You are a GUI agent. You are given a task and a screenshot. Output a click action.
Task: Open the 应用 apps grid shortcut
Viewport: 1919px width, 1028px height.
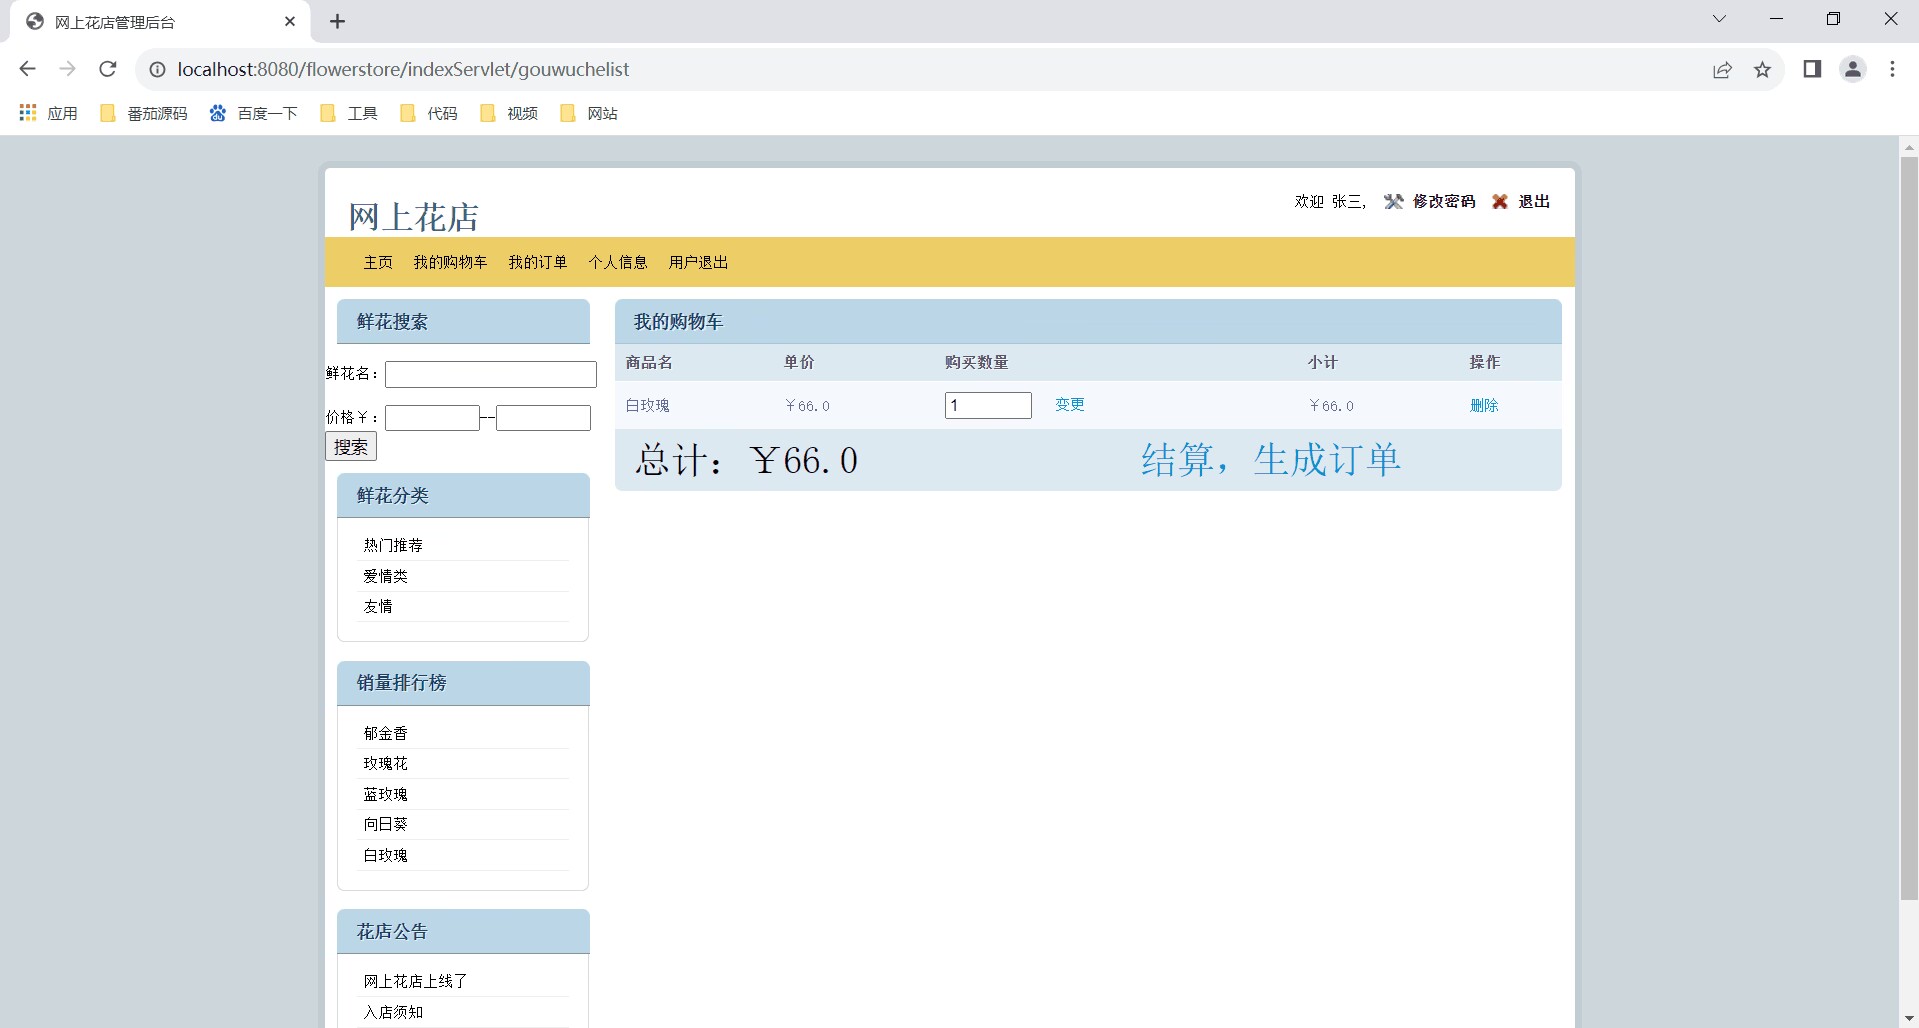coord(48,113)
